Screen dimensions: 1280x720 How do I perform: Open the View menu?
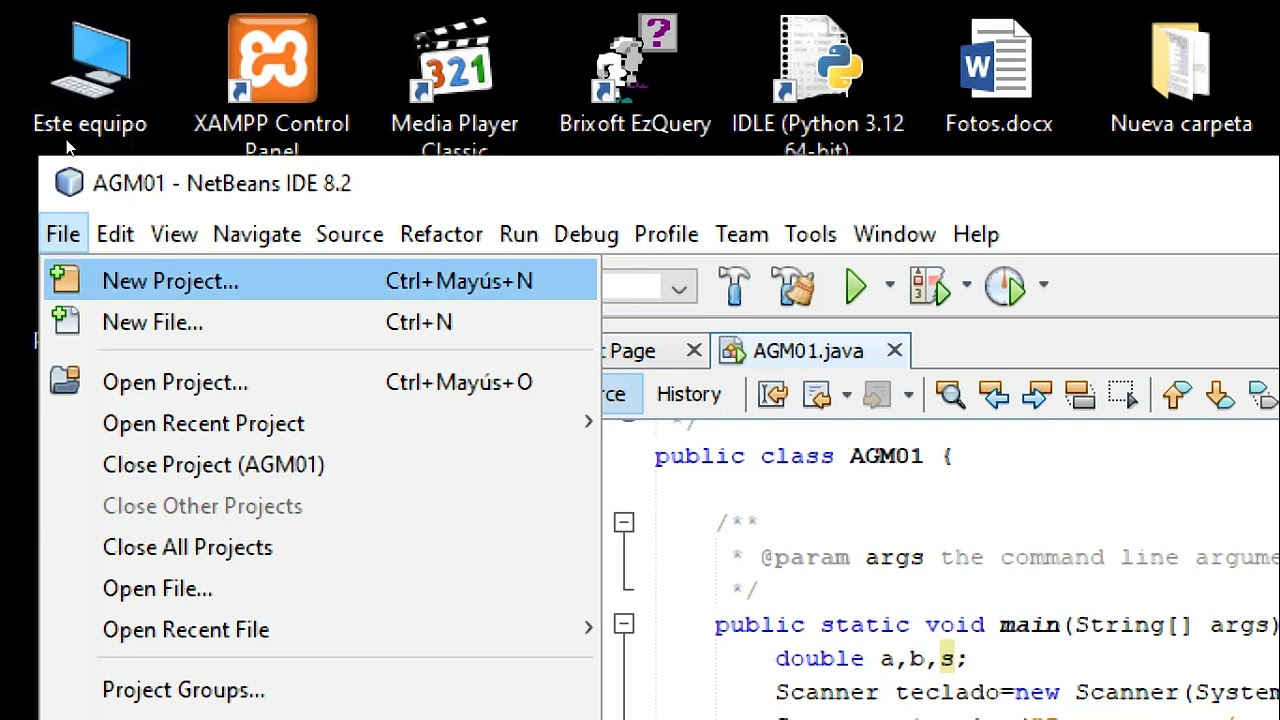[x=174, y=234]
